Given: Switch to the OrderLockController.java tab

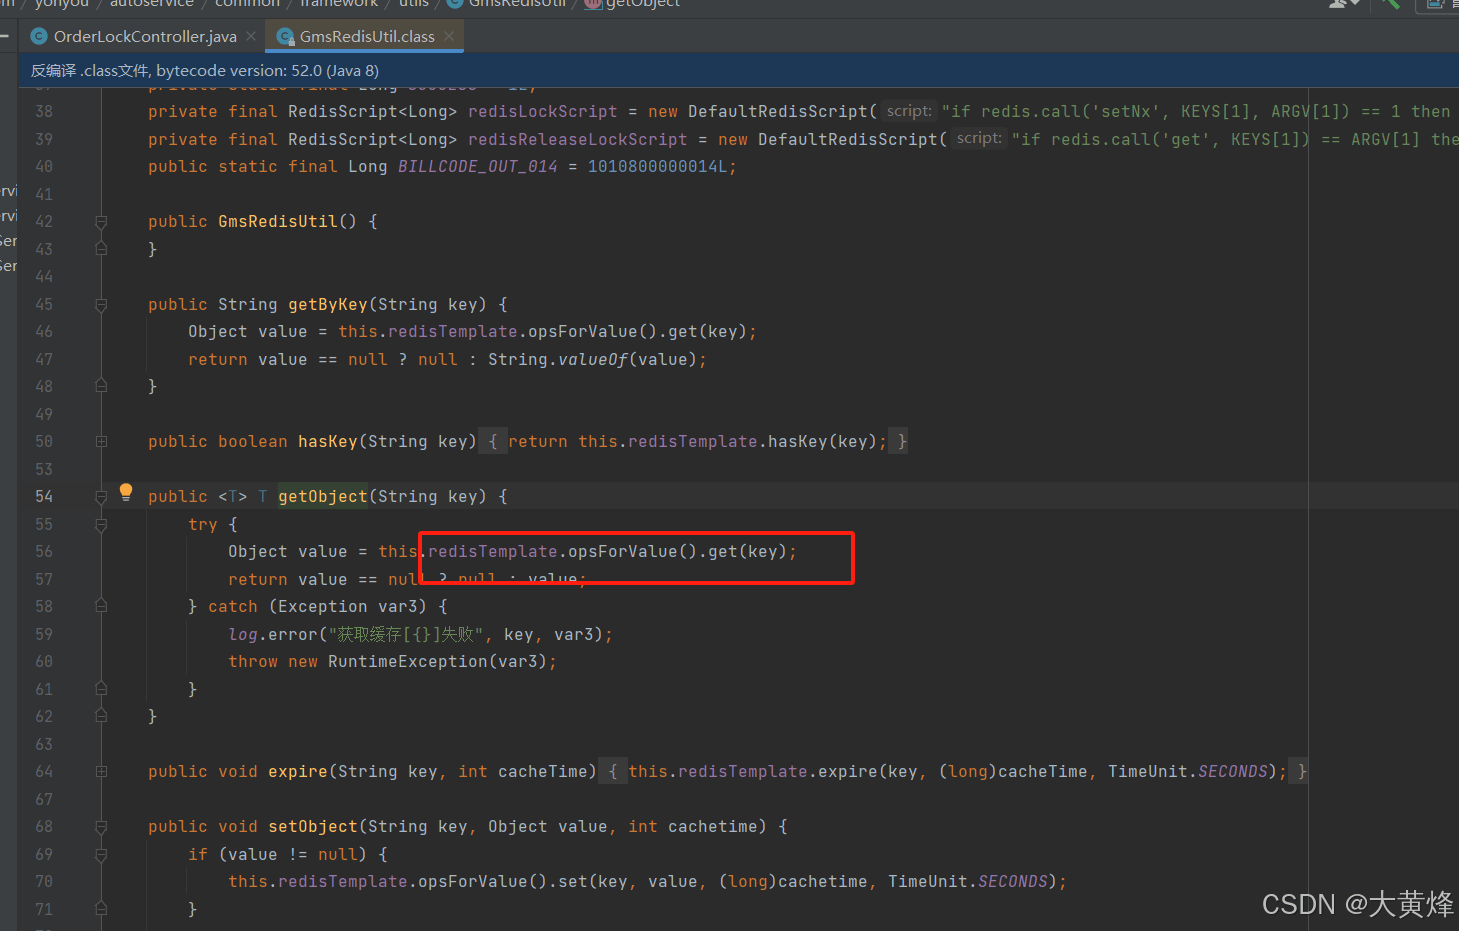Looking at the screenshot, I should pos(145,37).
